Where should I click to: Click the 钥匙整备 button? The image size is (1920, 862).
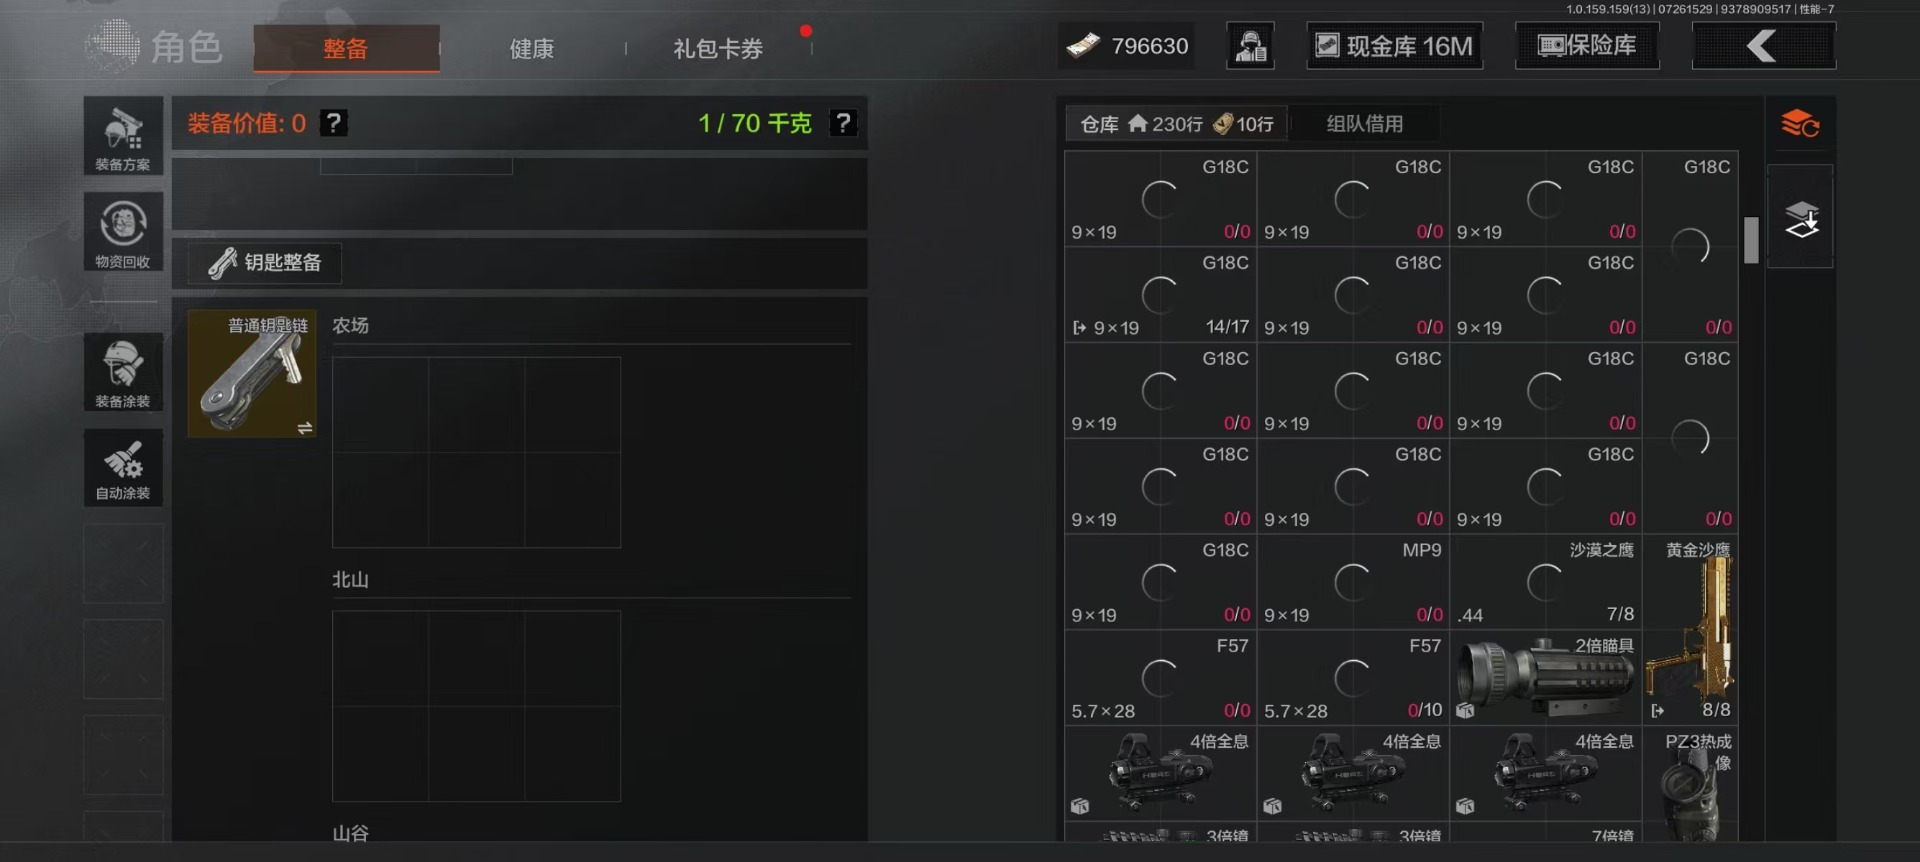click(265, 263)
